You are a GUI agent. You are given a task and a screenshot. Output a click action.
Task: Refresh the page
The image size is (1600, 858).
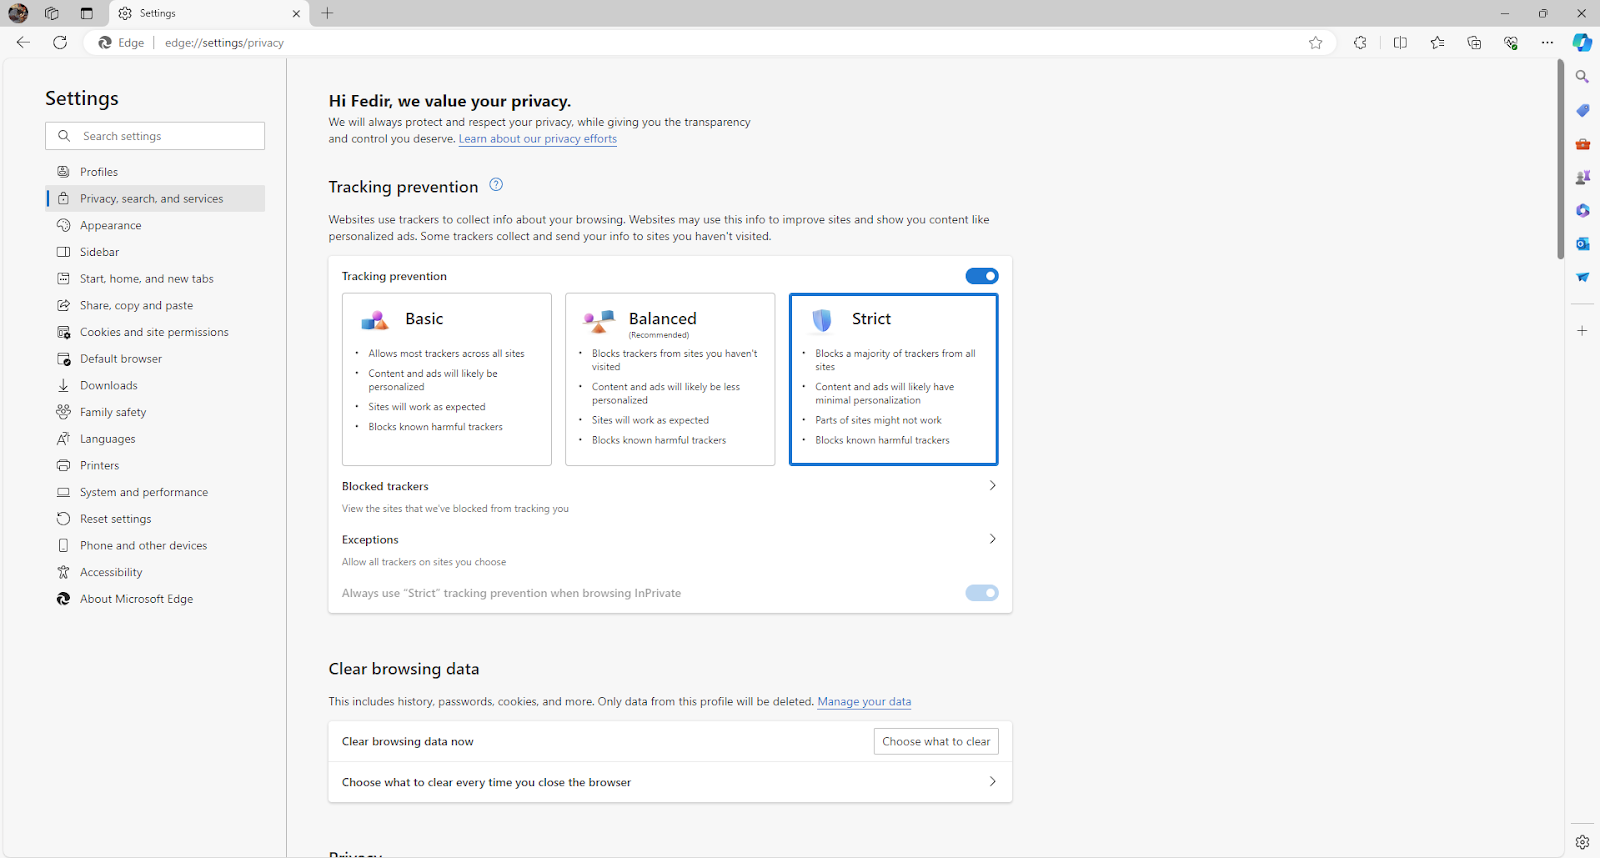tap(60, 42)
